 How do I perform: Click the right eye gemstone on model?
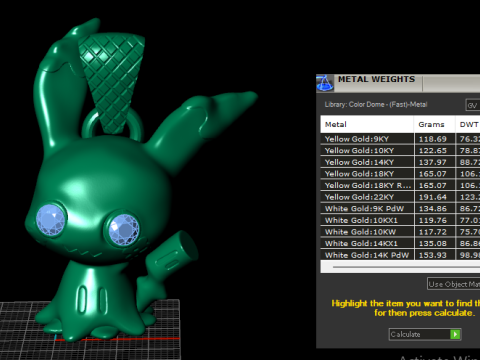tap(124, 229)
